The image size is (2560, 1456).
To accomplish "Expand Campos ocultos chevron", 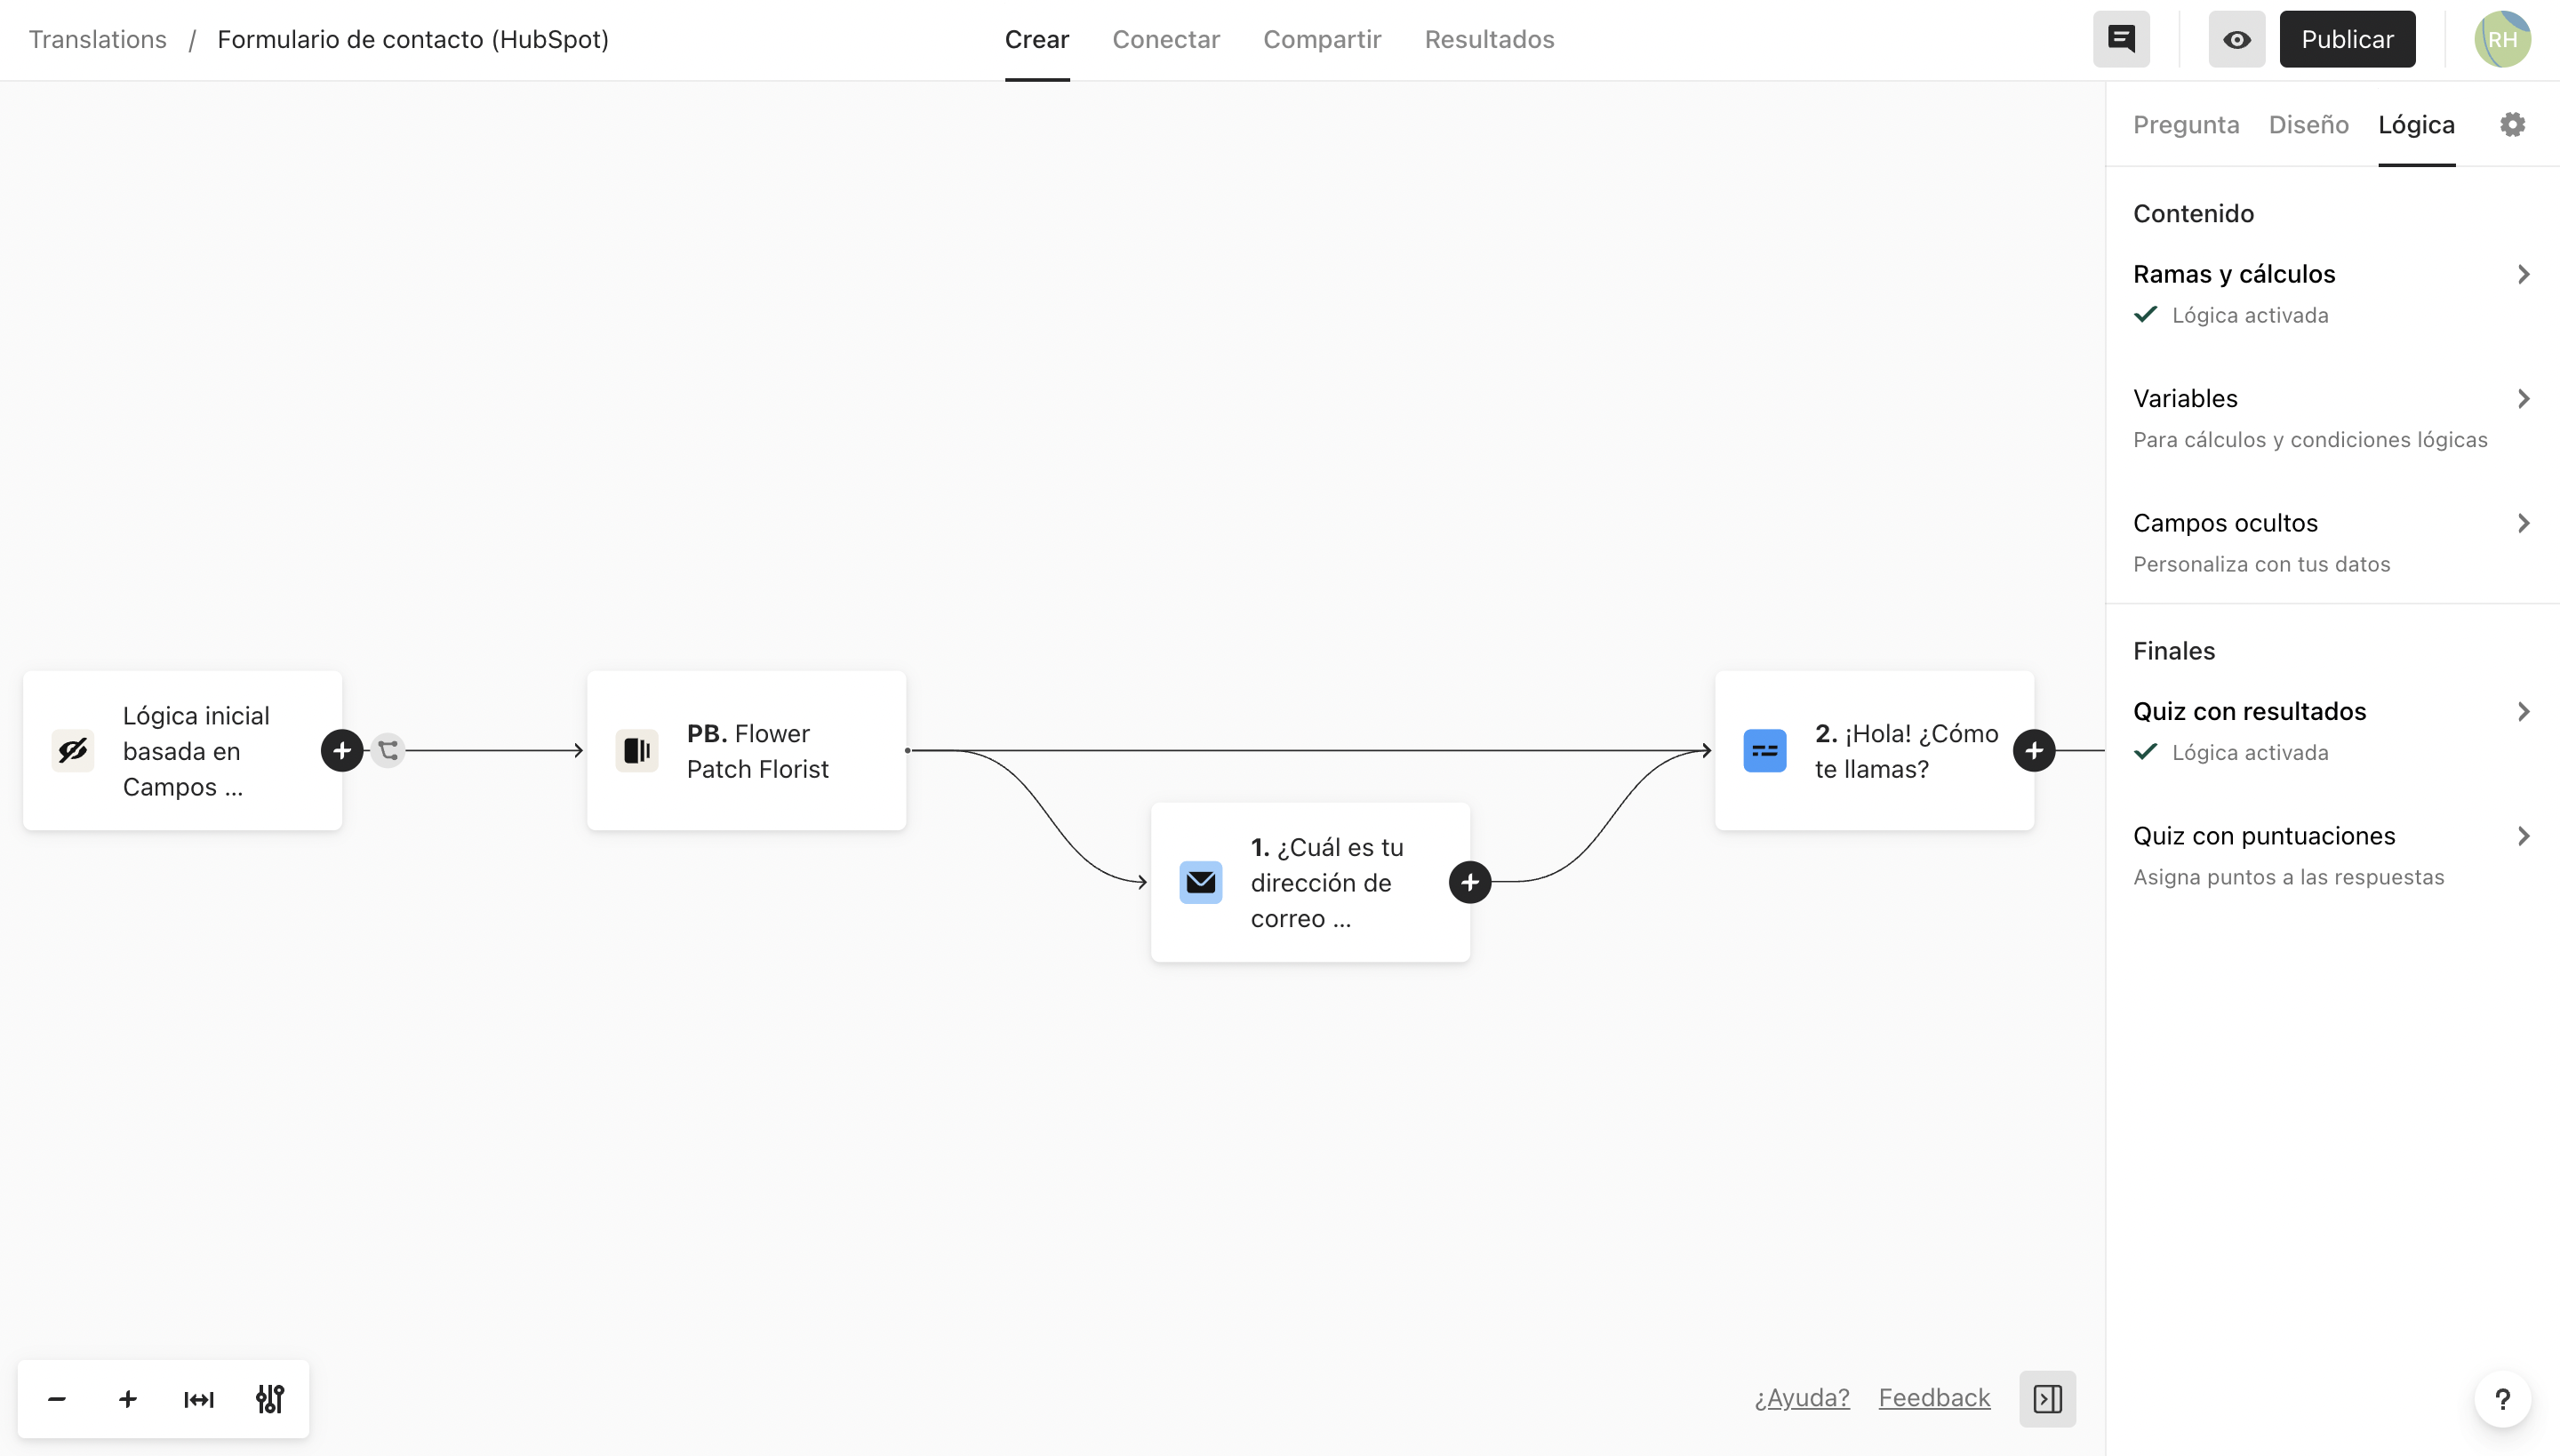I will (x=2523, y=523).
